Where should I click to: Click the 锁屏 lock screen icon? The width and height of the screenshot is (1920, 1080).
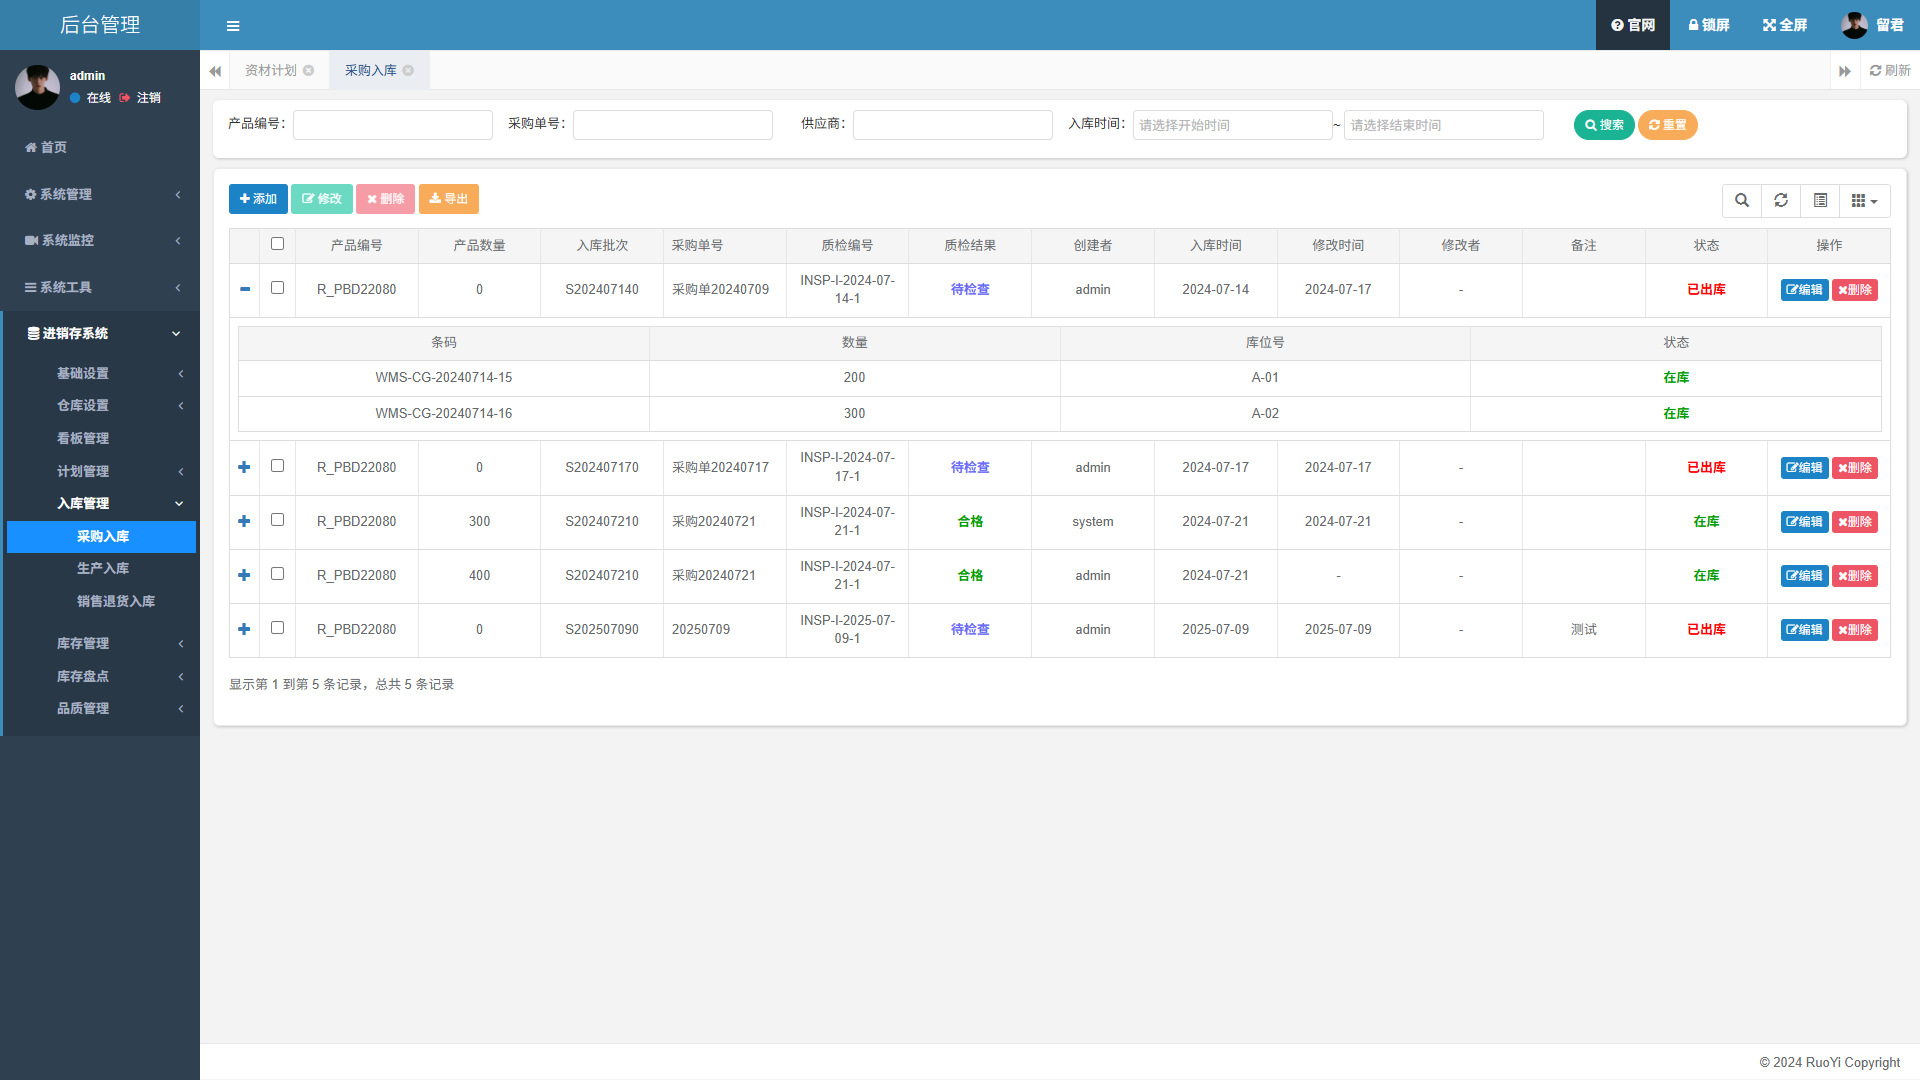[1709, 25]
